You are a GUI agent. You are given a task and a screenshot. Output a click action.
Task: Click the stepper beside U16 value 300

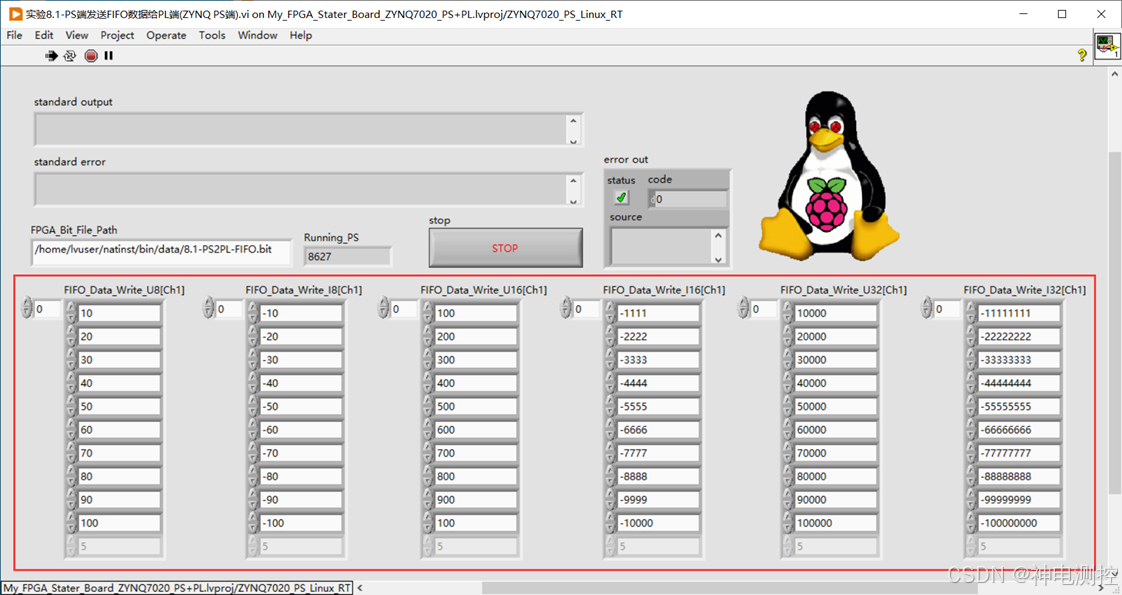click(x=428, y=360)
